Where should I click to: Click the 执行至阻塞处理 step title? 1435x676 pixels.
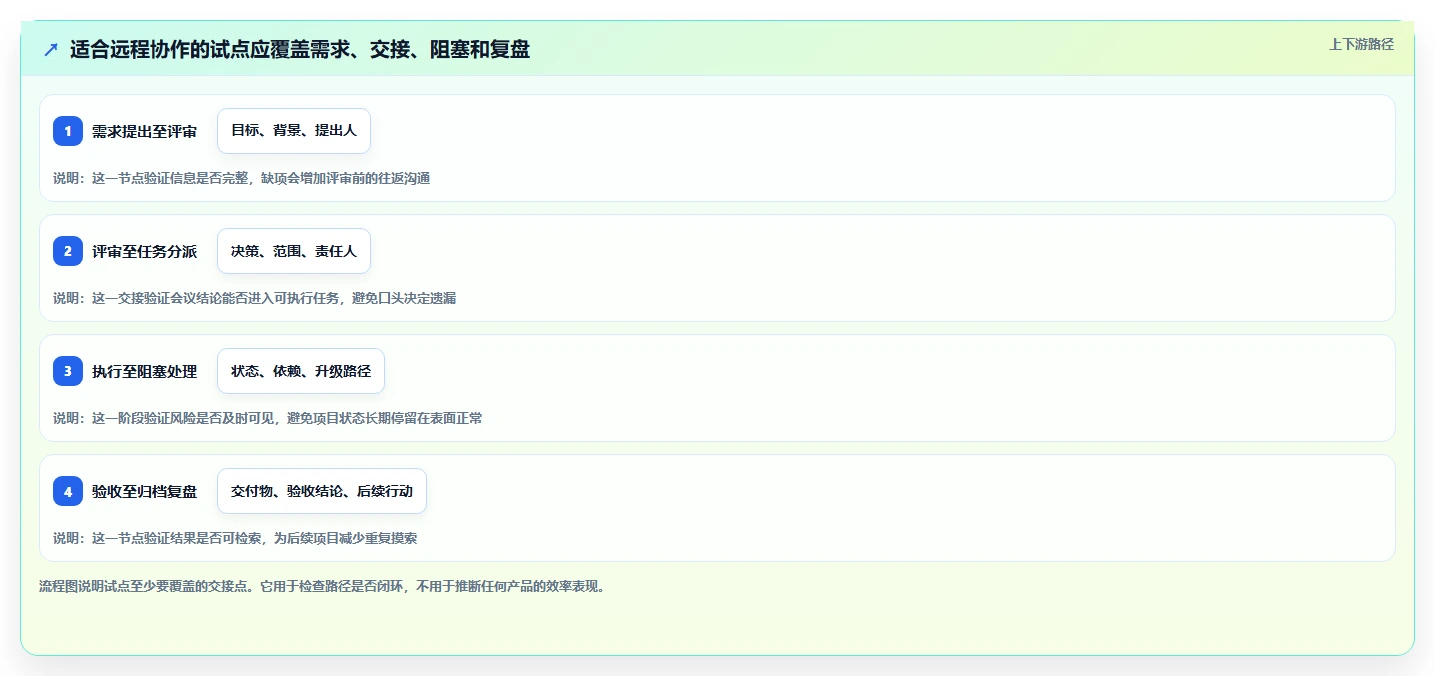click(144, 371)
